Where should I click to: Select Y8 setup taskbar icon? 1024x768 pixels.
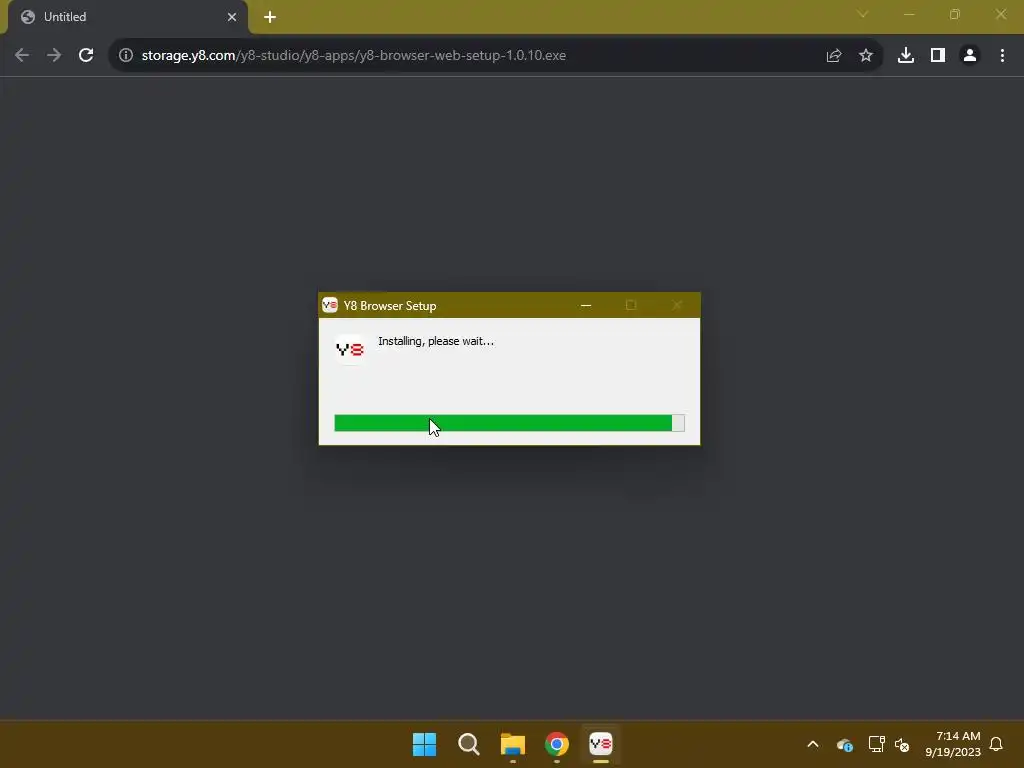point(601,744)
